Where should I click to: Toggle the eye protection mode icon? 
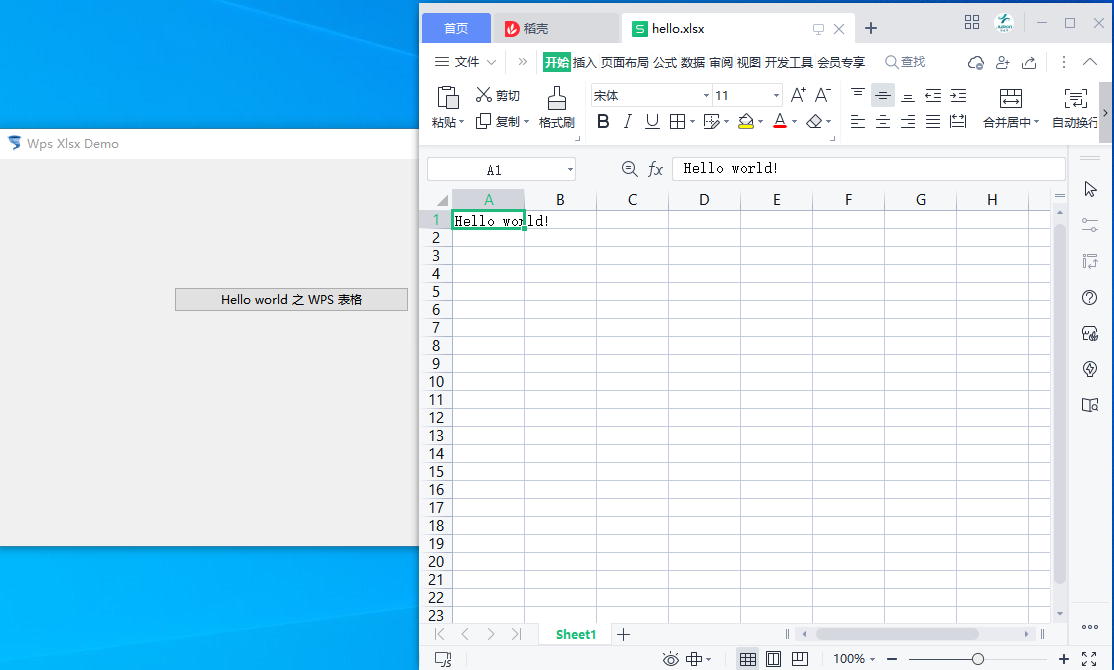670,659
